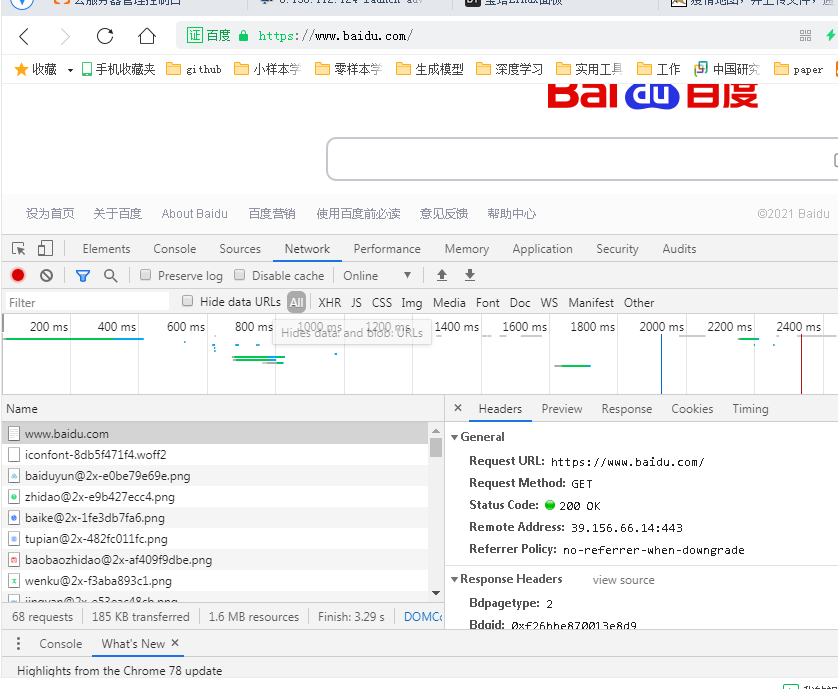838x689 pixels.
Task: Open the Cookies tab of the request
Action: [x=692, y=408]
